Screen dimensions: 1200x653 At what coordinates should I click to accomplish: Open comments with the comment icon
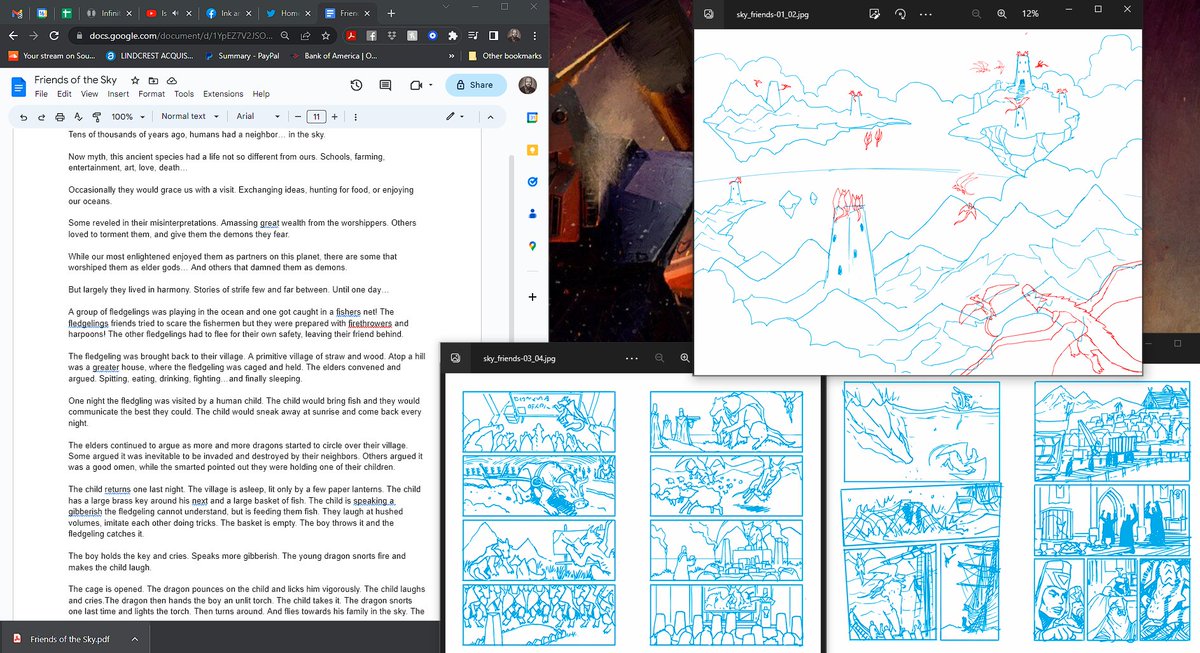tap(385, 85)
